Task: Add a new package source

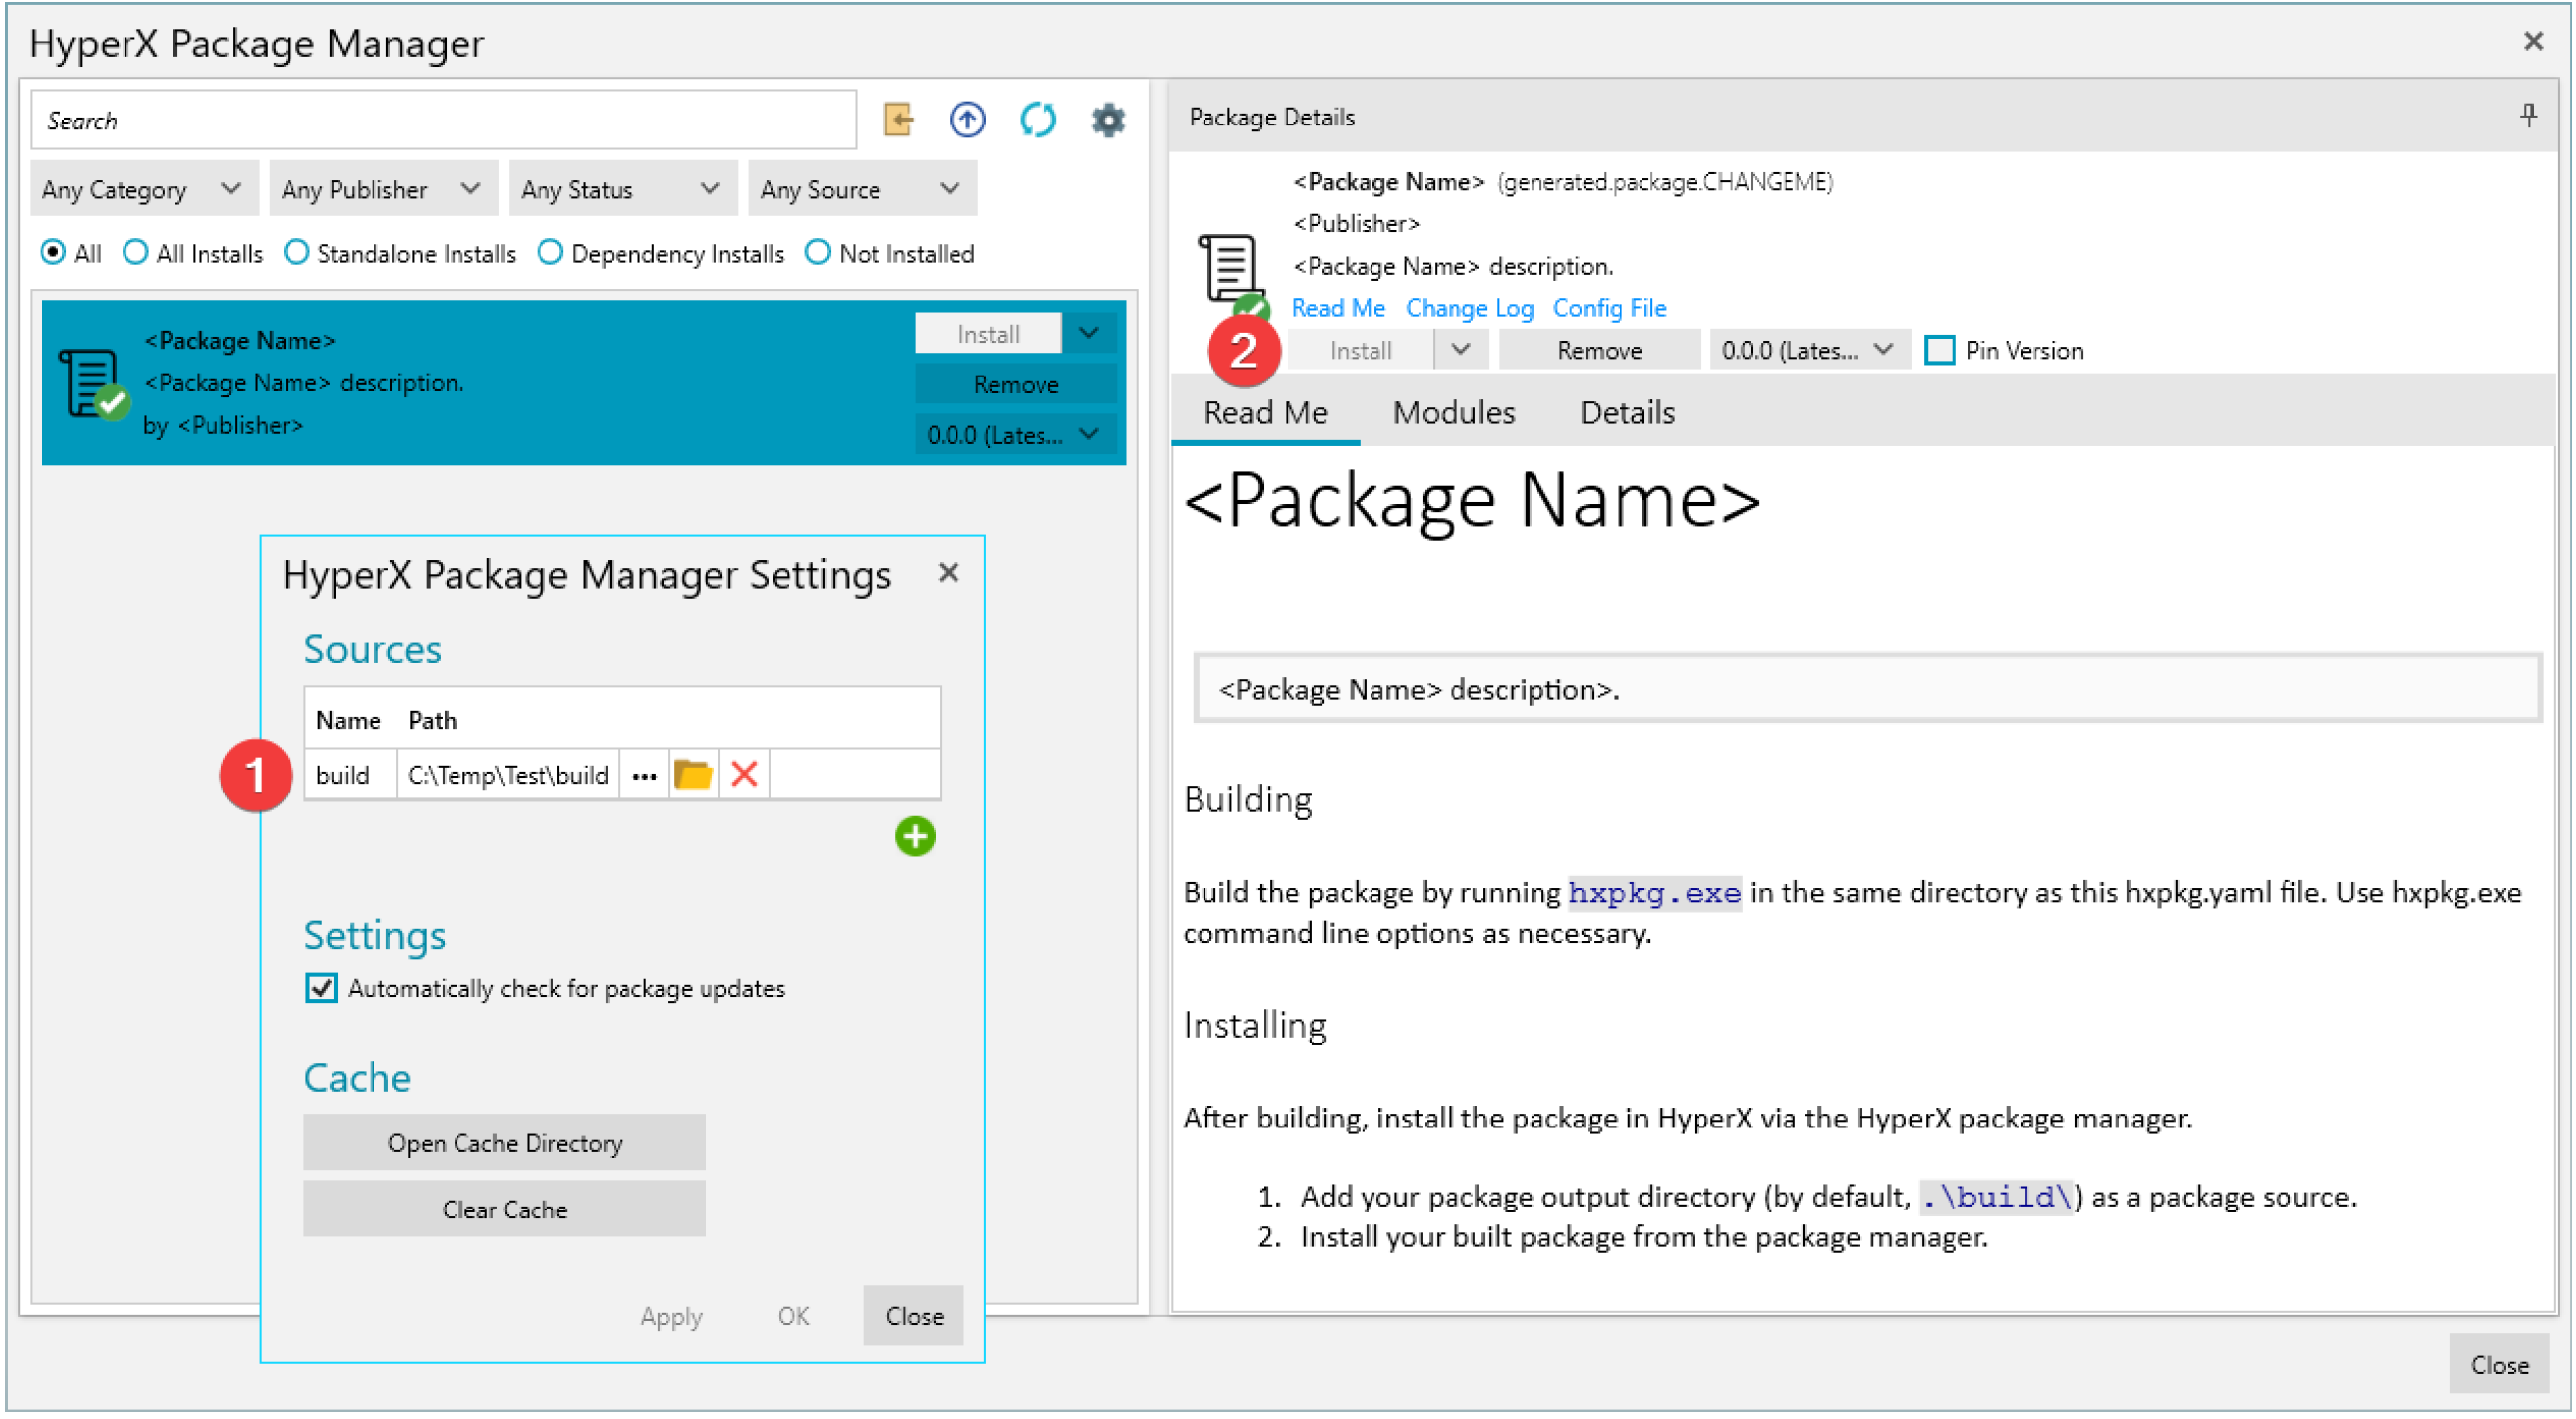Action: (915, 837)
